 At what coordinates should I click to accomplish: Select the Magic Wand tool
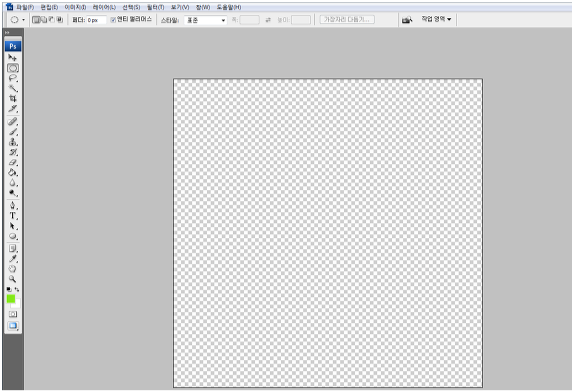click(x=13, y=88)
